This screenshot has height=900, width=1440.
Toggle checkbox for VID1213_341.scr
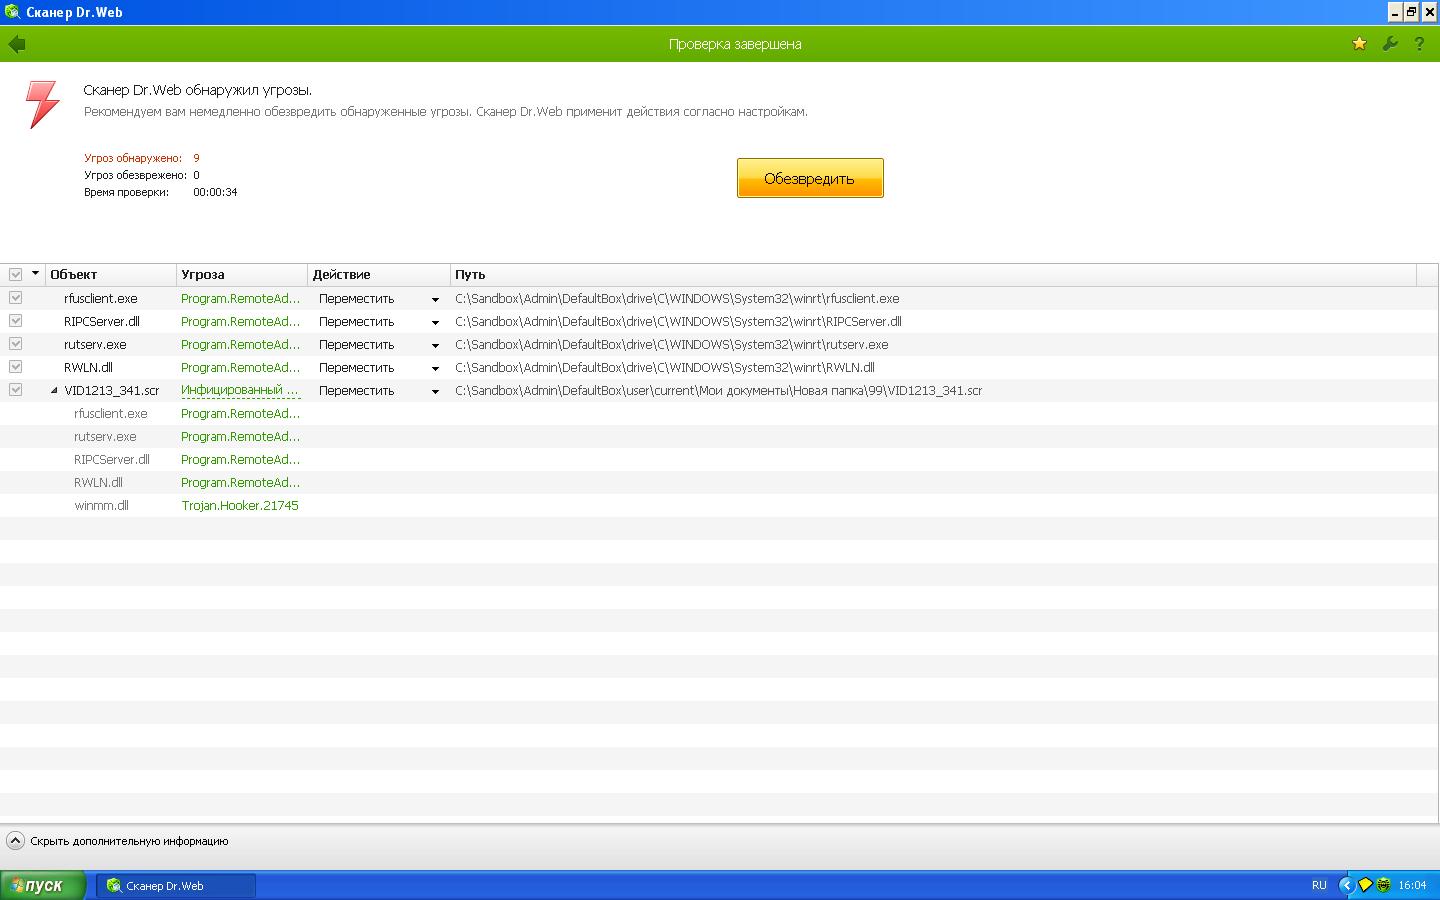click(x=15, y=390)
